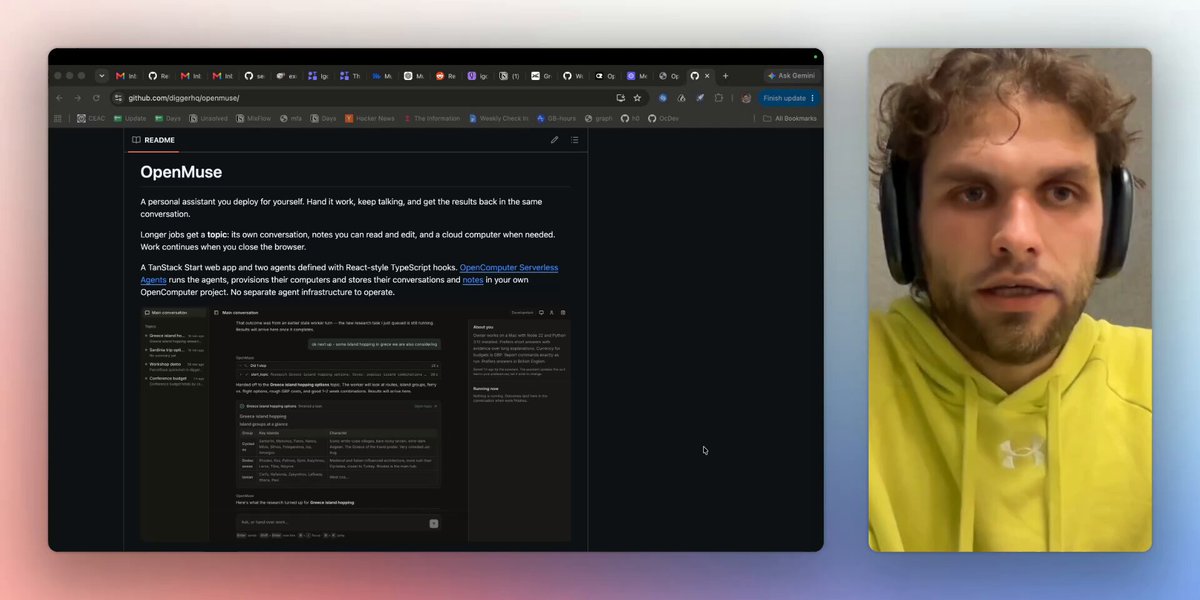1200x600 pixels.
Task: Click the Ask Gemini button
Action: pyautogui.click(x=791, y=76)
